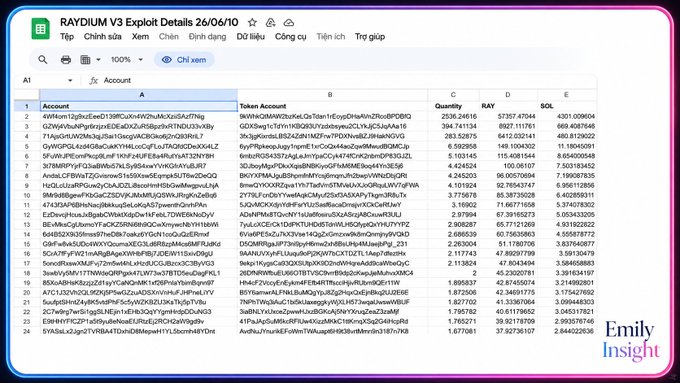This screenshot has width=680, height=383.
Task: Select column D header
Action: [508, 95]
